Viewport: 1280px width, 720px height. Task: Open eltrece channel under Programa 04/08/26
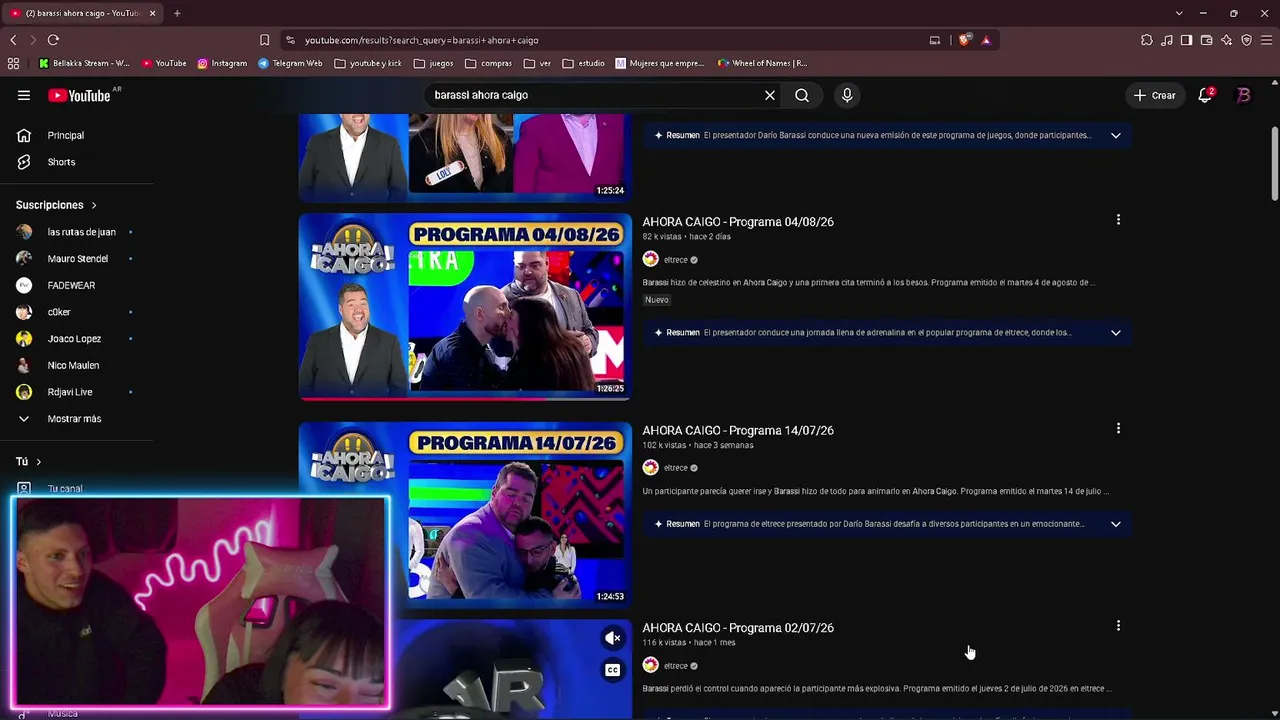[x=676, y=260]
